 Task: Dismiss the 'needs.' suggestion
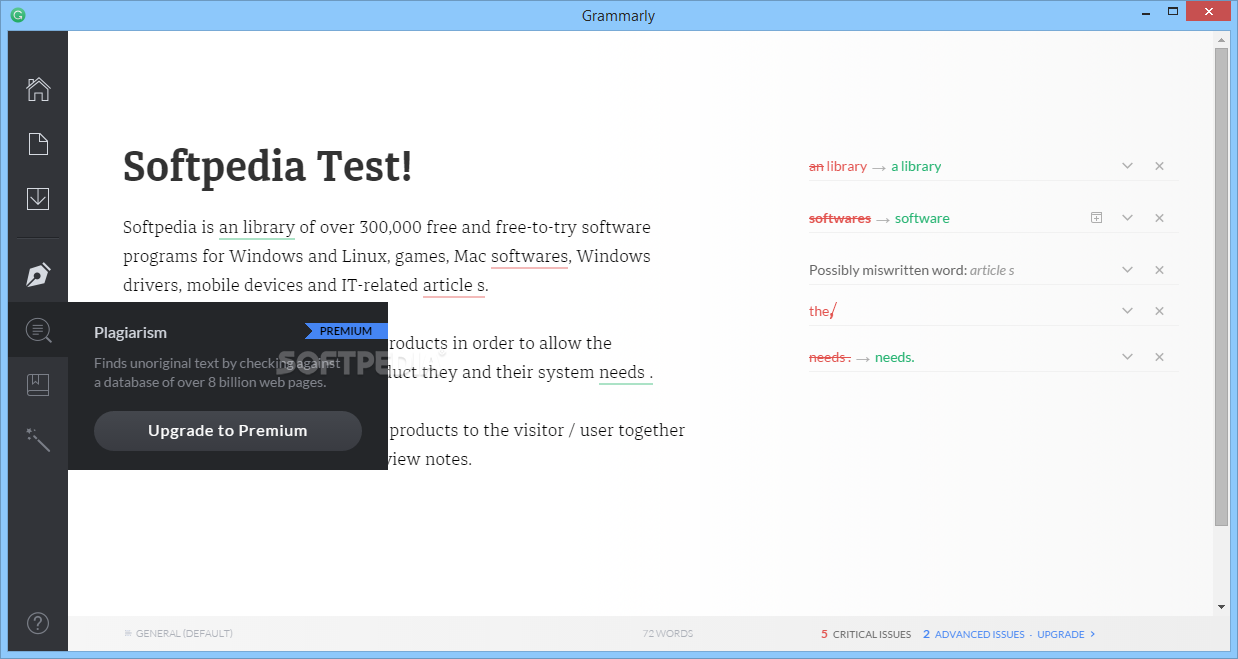pyautogui.click(x=1159, y=357)
